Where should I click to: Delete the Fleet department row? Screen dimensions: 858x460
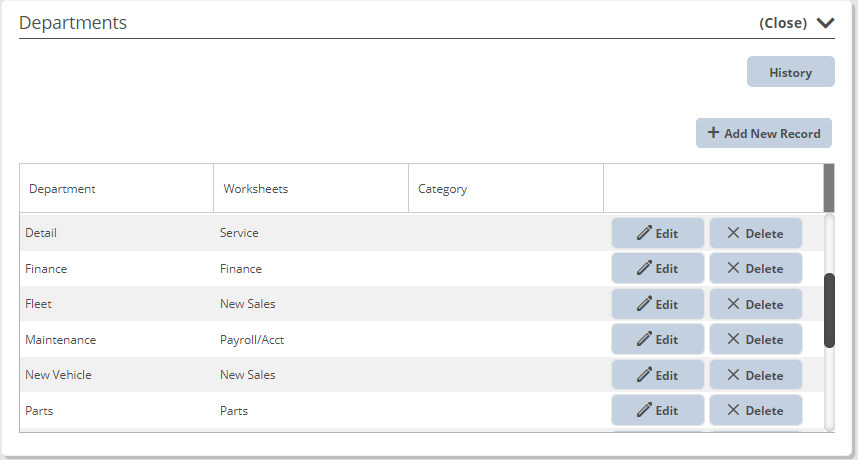[x=756, y=304]
